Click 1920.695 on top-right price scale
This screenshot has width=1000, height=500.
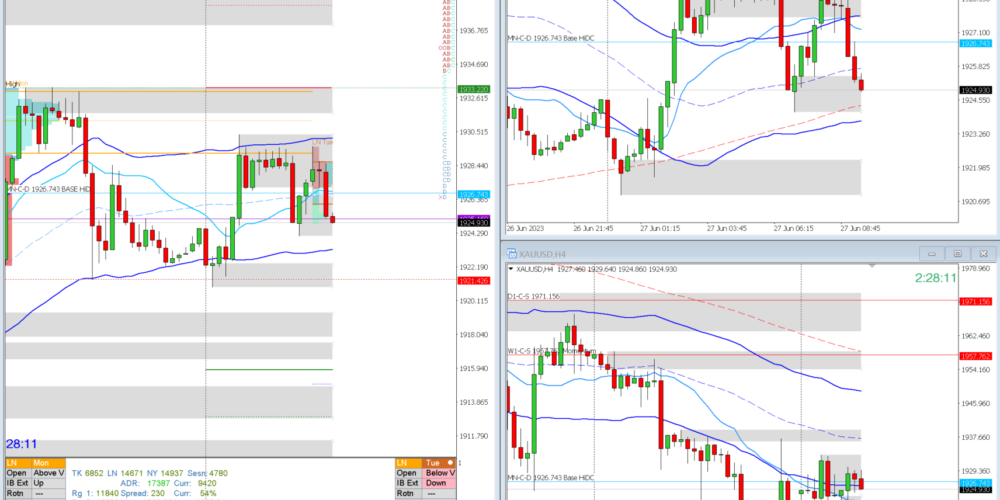[976, 202]
